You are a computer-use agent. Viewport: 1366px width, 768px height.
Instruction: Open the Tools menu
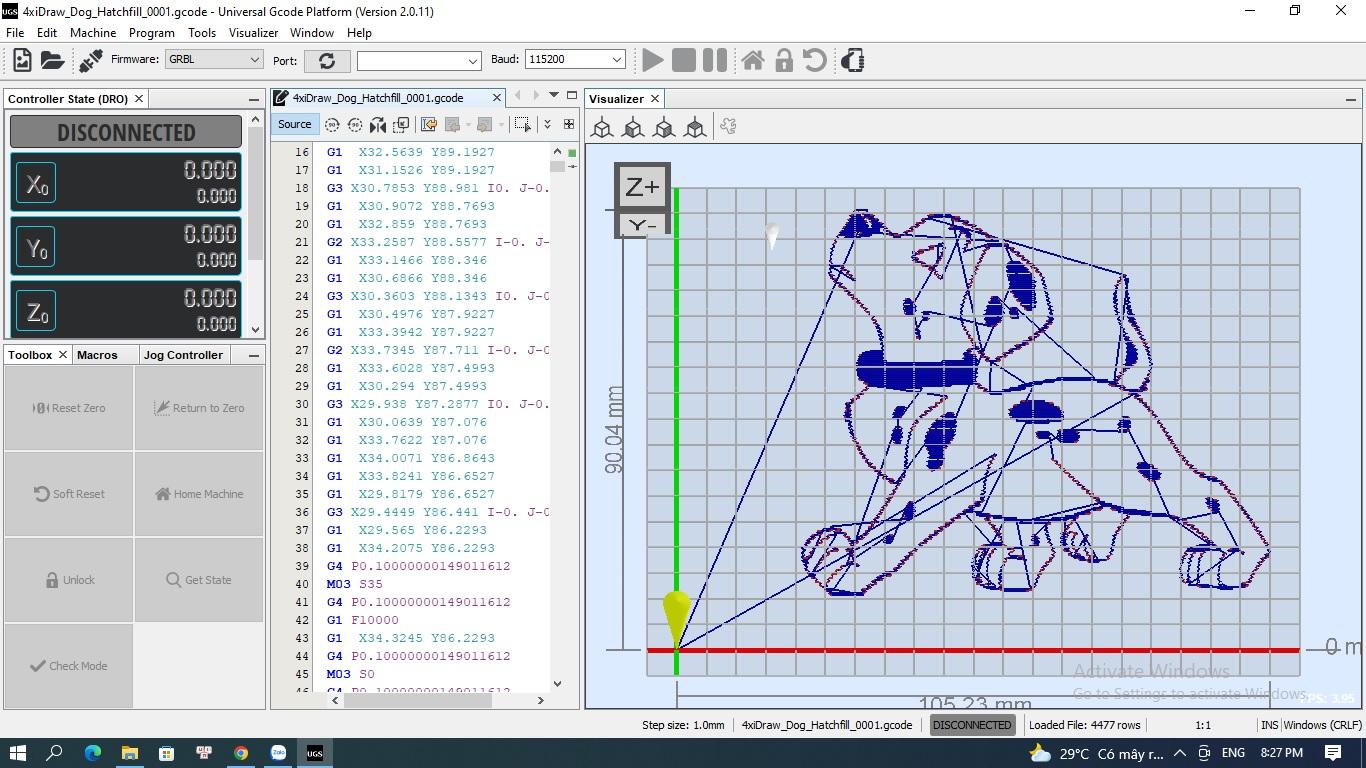(x=202, y=33)
